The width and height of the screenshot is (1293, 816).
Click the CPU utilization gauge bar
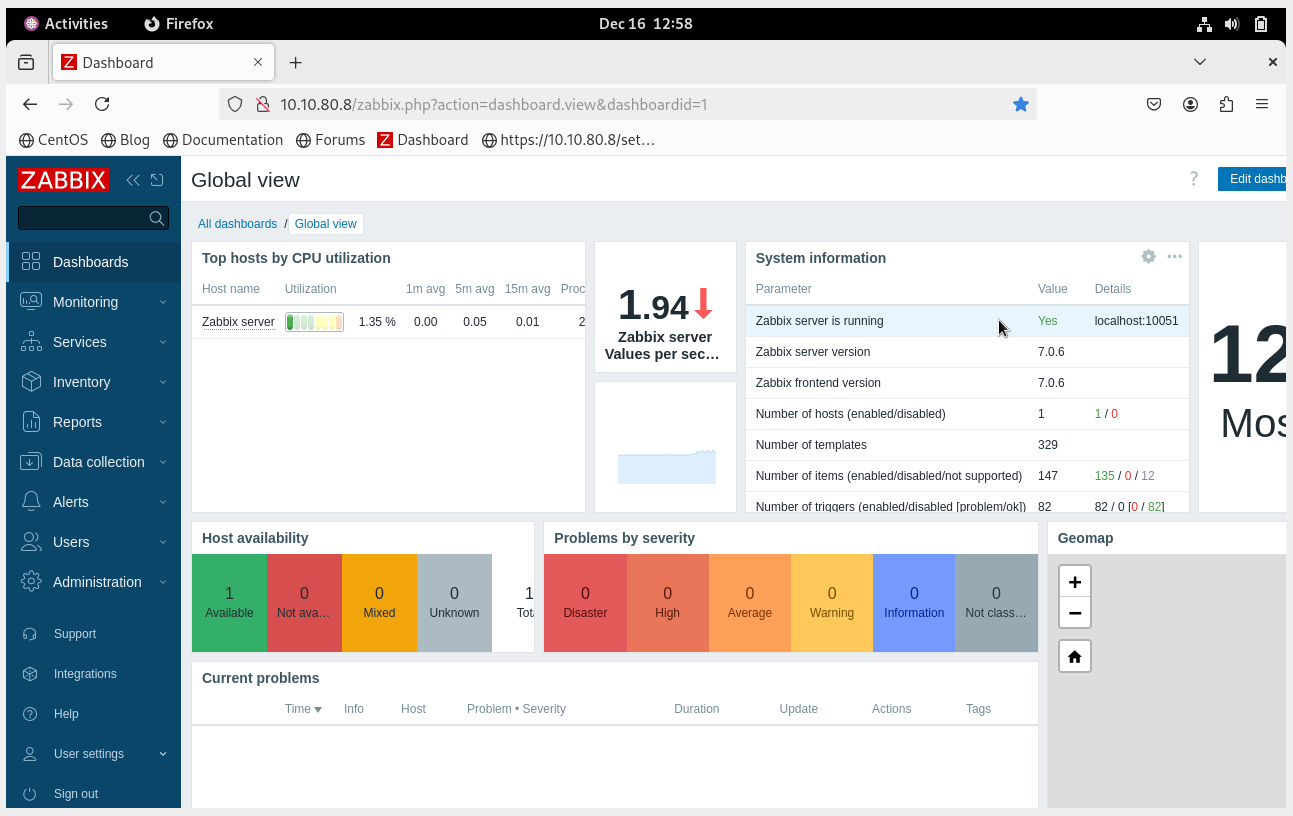click(x=314, y=322)
